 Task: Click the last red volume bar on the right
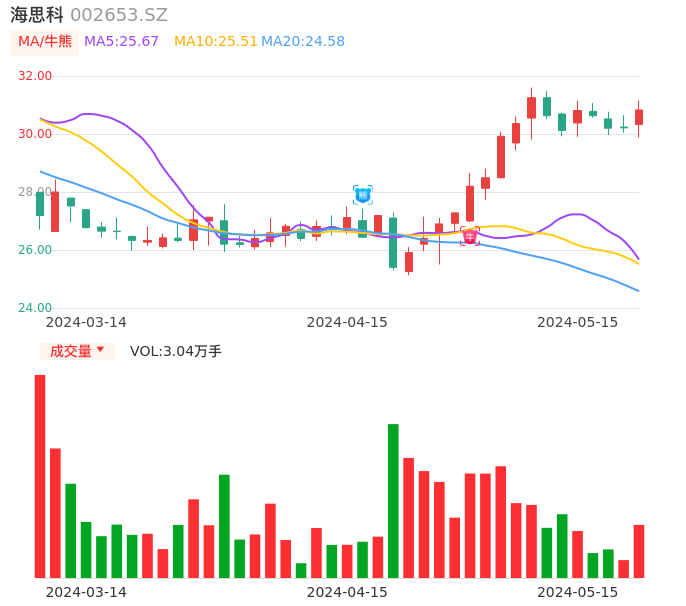tap(638, 551)
